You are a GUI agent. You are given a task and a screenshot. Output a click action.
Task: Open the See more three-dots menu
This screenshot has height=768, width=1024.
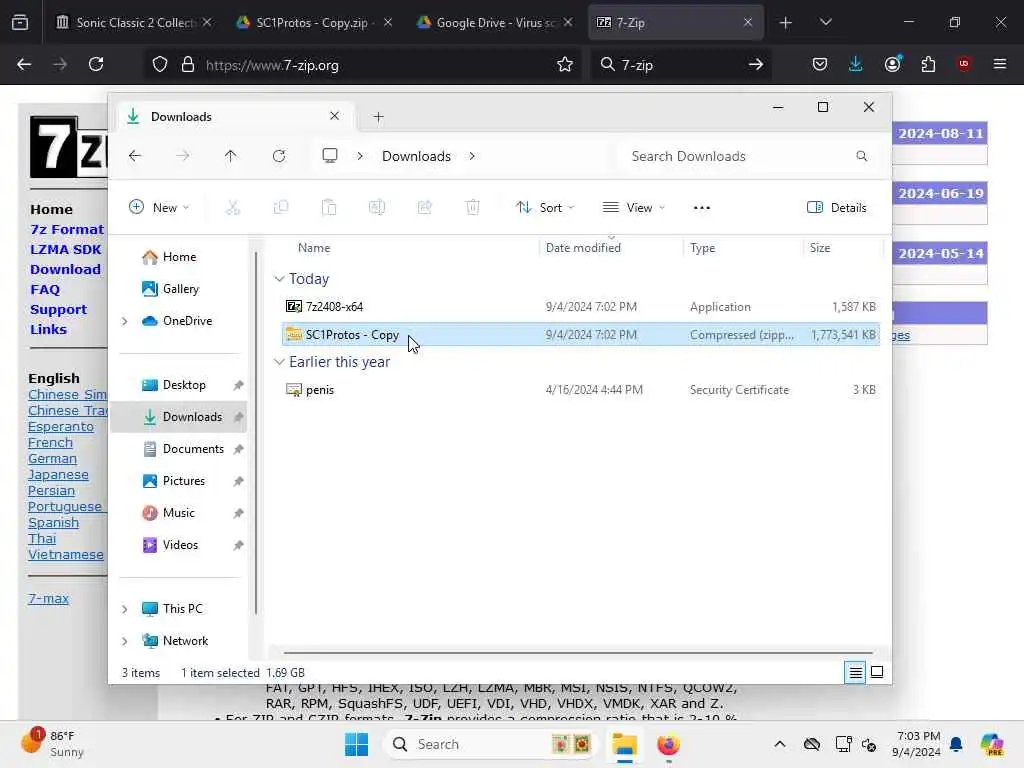[x=701, y=208]
